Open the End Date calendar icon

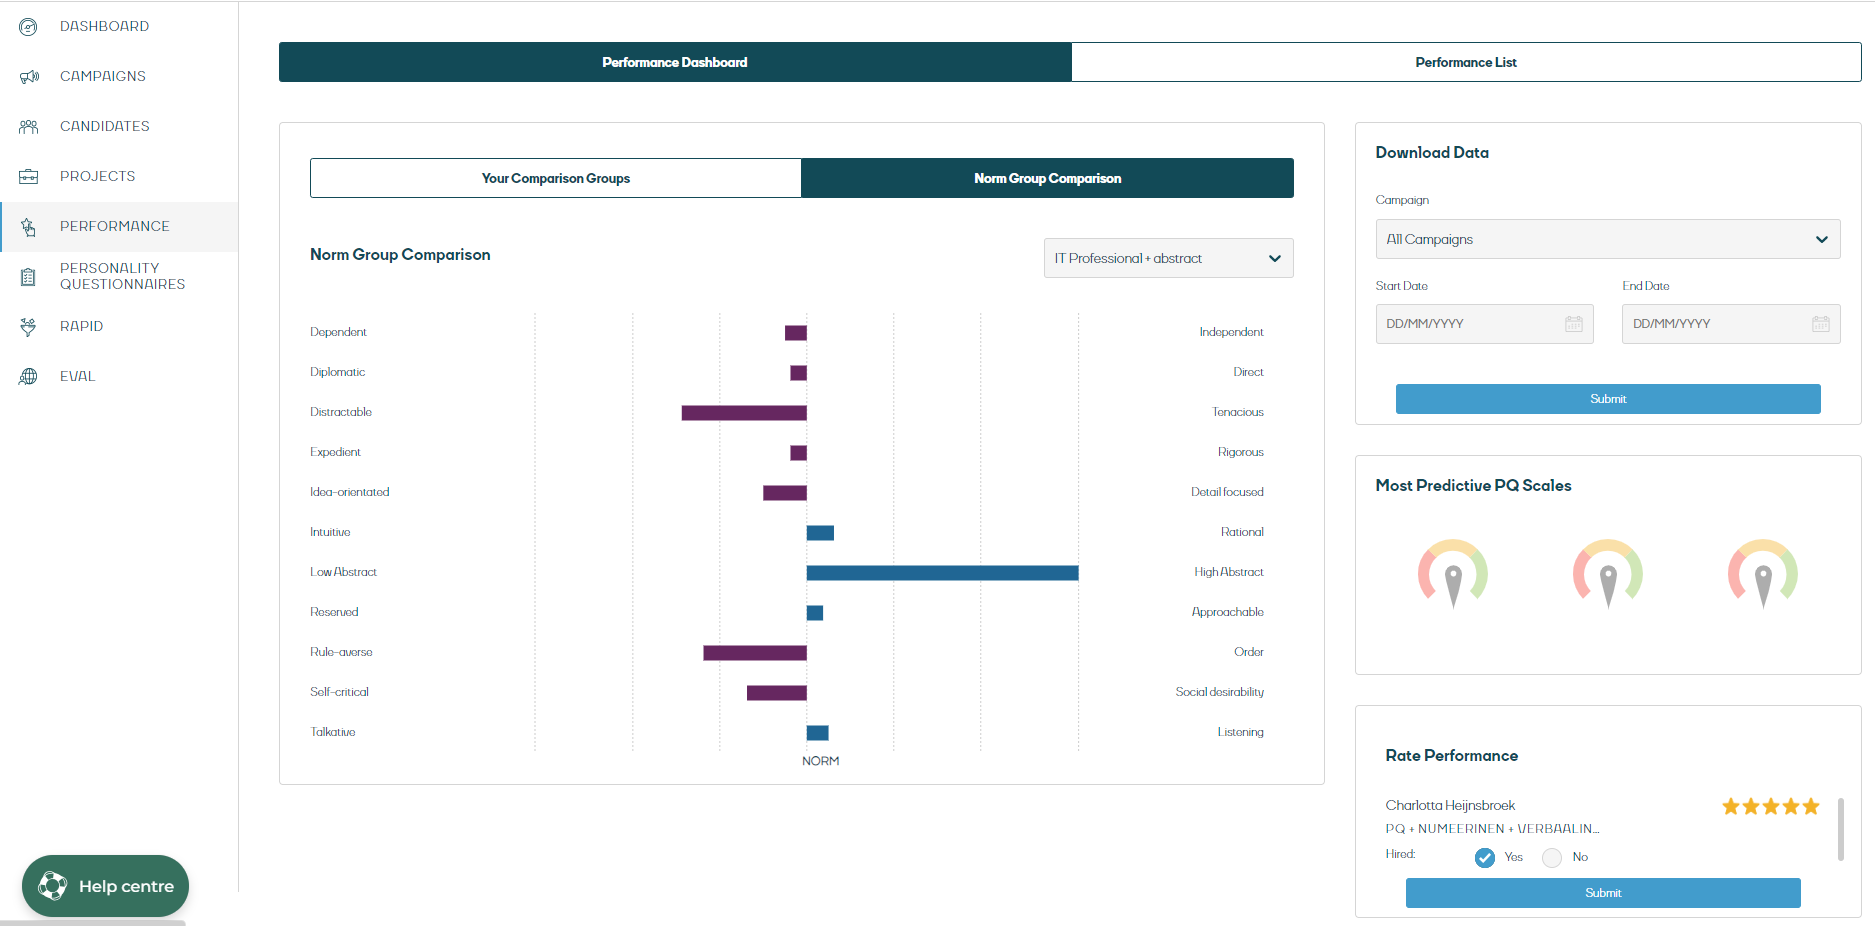1820,324
